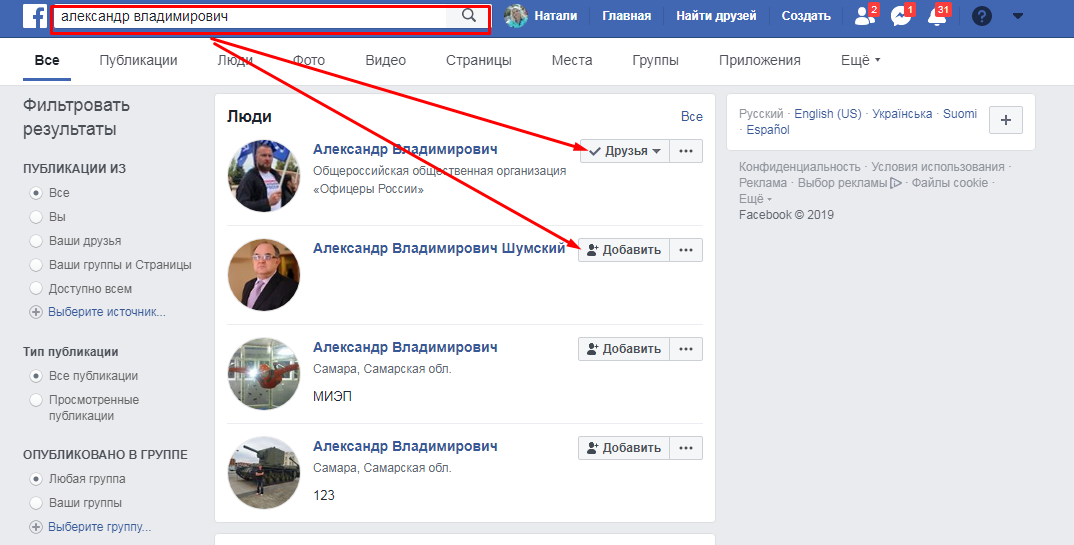Open the Создать link

pos(806,16)
